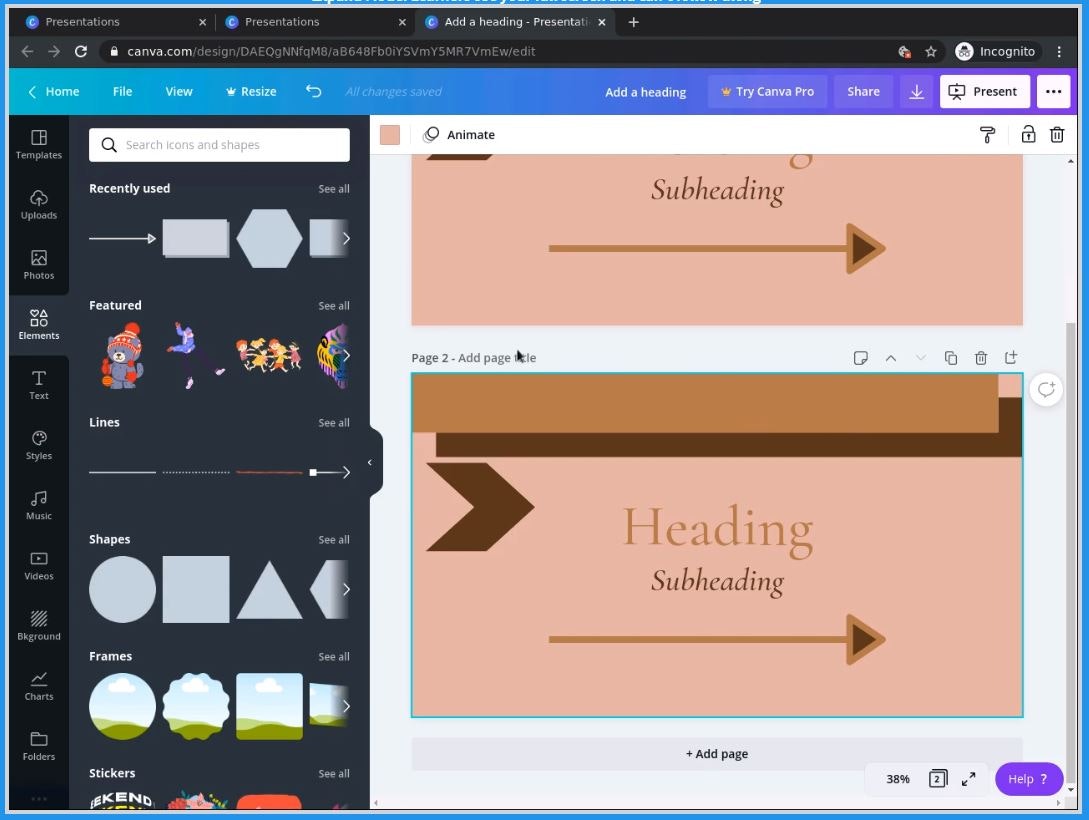See all Stickers
The height and width of the screenshot is (820, 1089).
tap(333, 773)
